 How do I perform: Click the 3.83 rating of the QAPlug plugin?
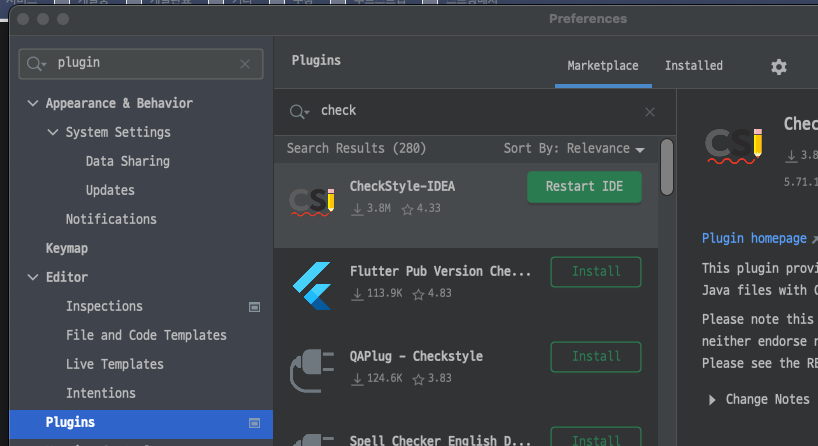pos(432,379)
